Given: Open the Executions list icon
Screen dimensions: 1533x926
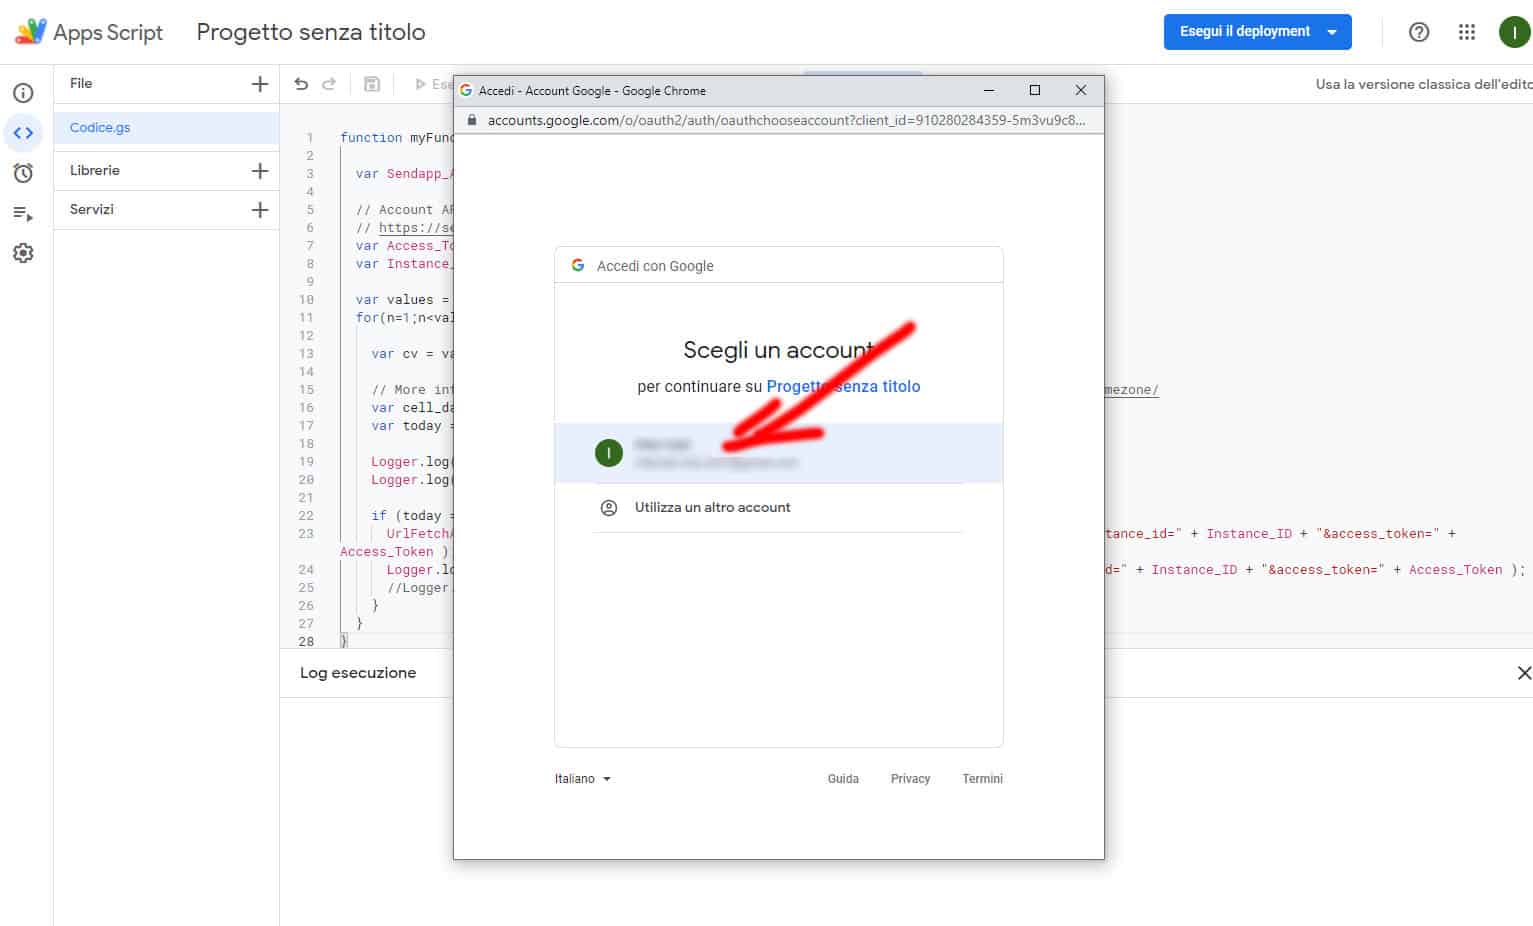Looking at the screenshot, I should point(23,213).
